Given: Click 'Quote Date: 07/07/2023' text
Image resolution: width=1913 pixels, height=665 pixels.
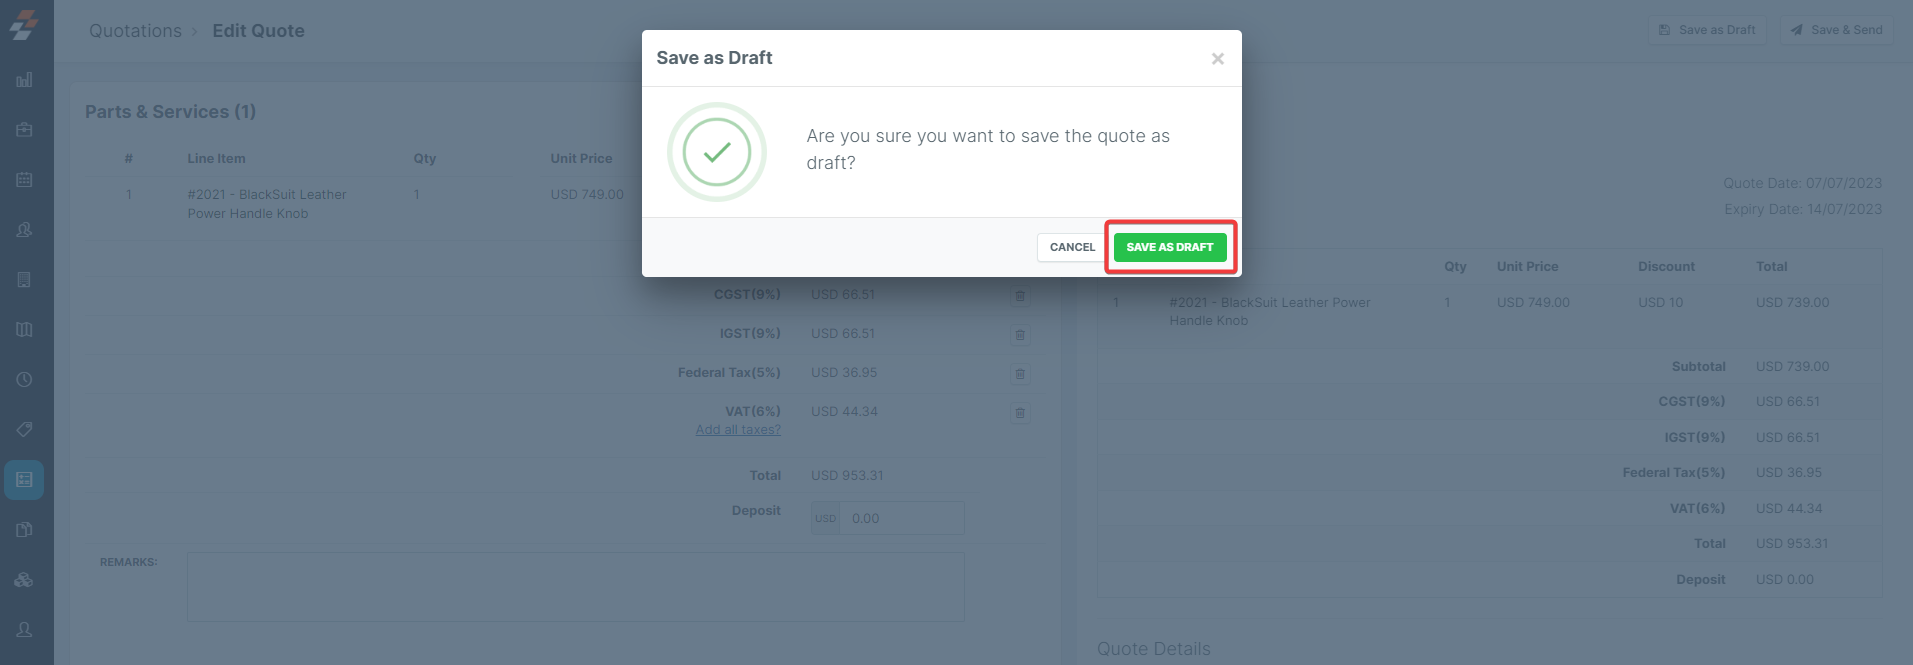Looking at the screenshot, I should click(x=1802, y=183).
